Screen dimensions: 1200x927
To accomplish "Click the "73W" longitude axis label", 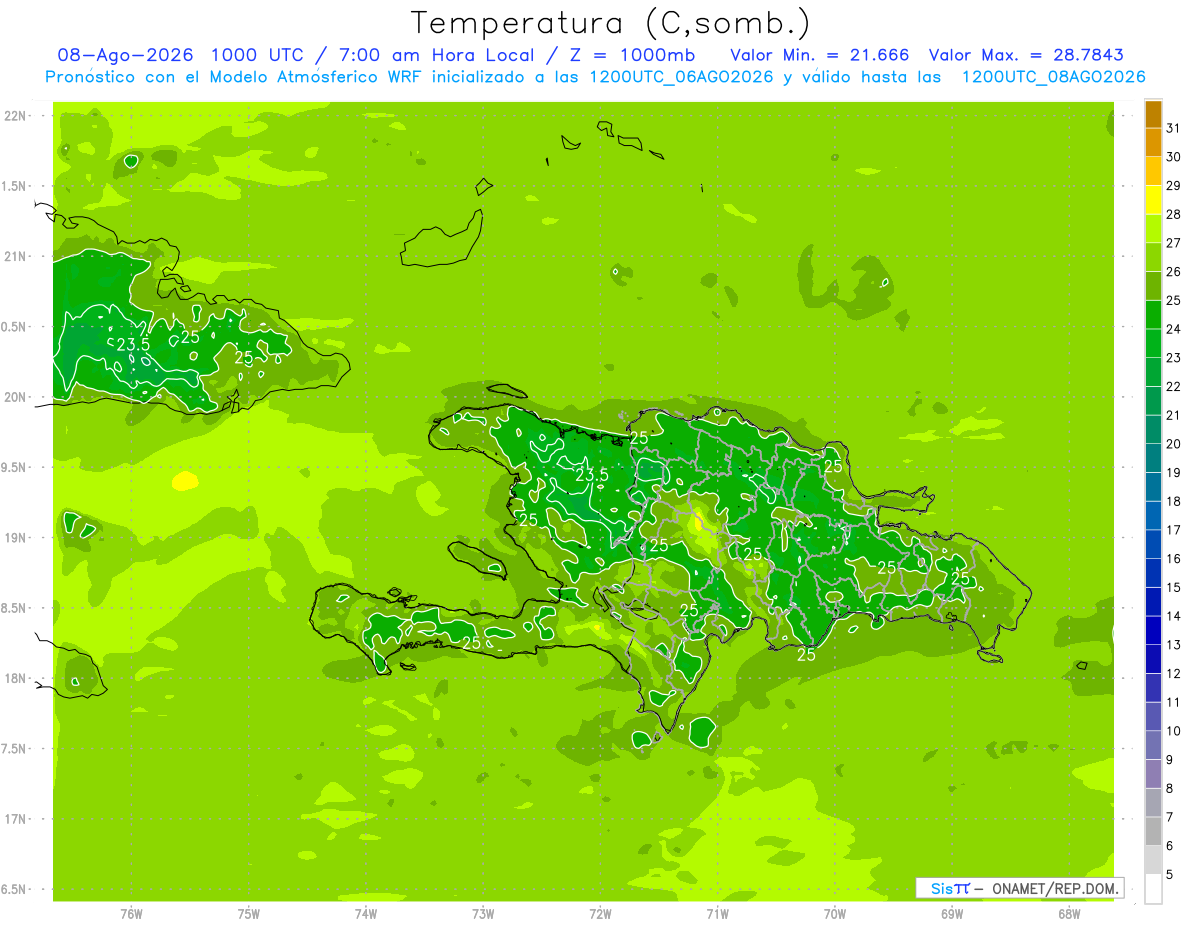I will (483, 913).
